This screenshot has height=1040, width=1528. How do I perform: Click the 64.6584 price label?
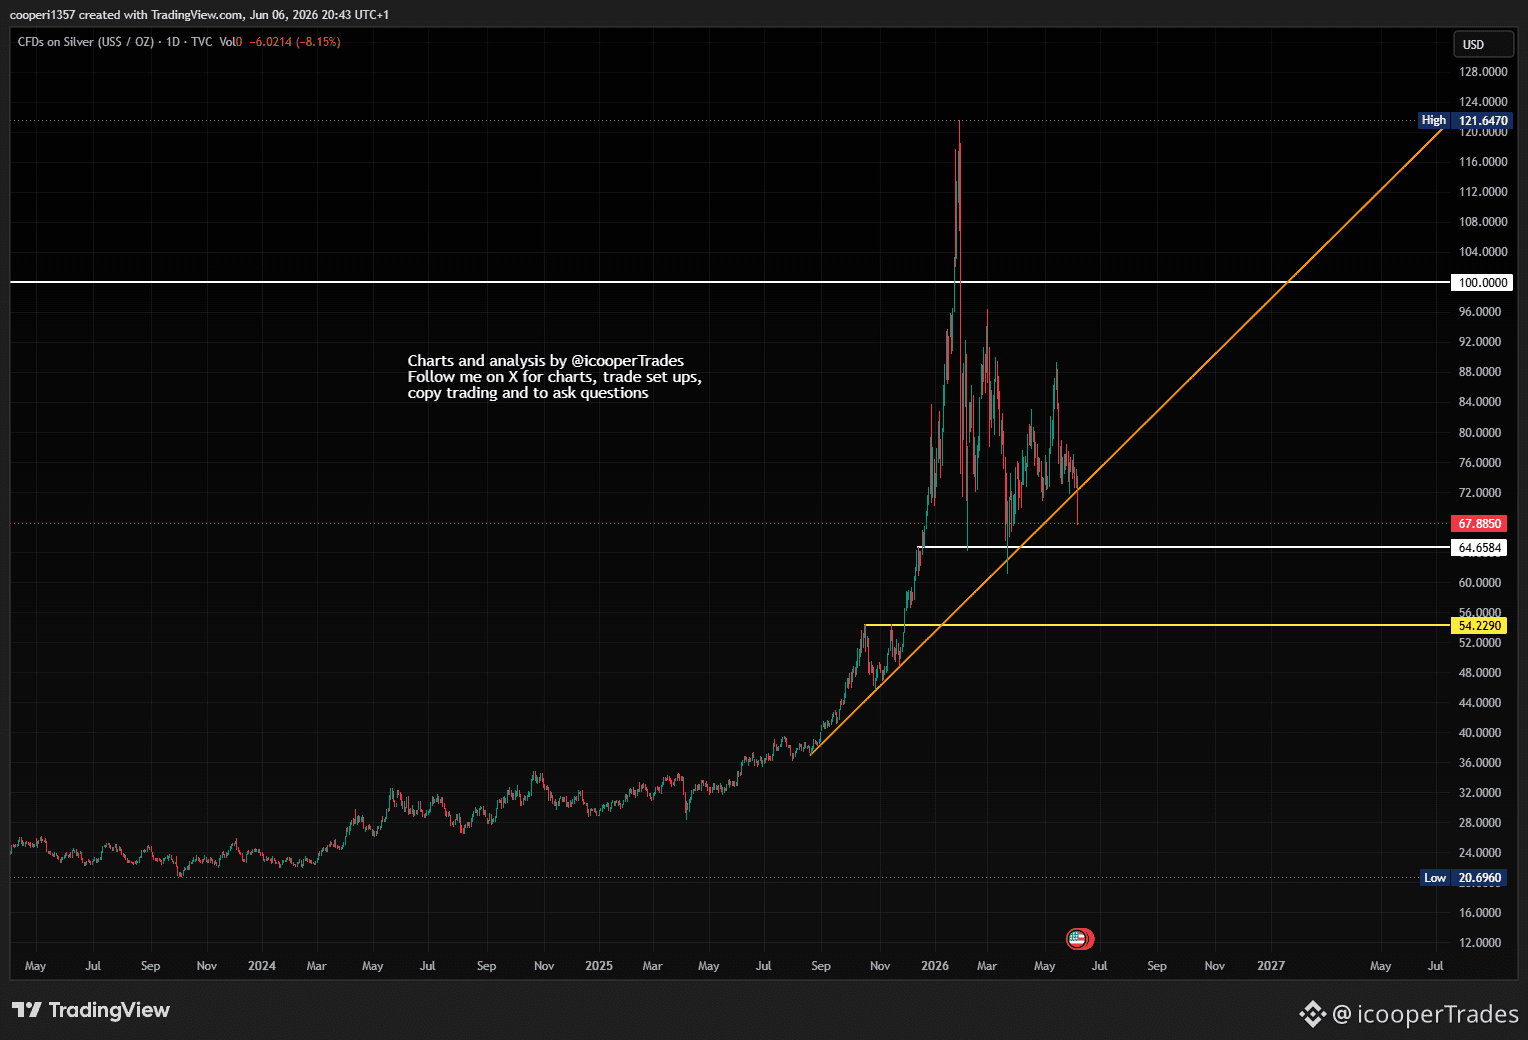[x=1480, y=548]
